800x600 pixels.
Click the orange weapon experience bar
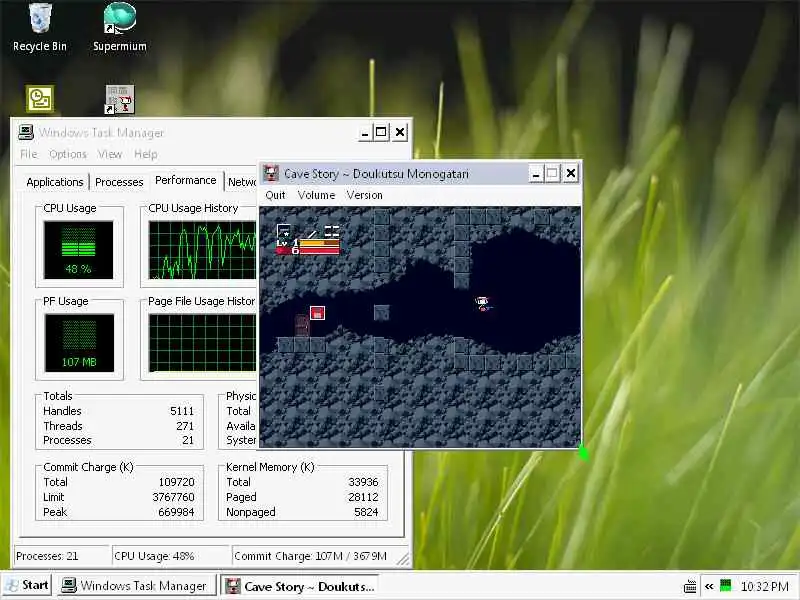319,243
